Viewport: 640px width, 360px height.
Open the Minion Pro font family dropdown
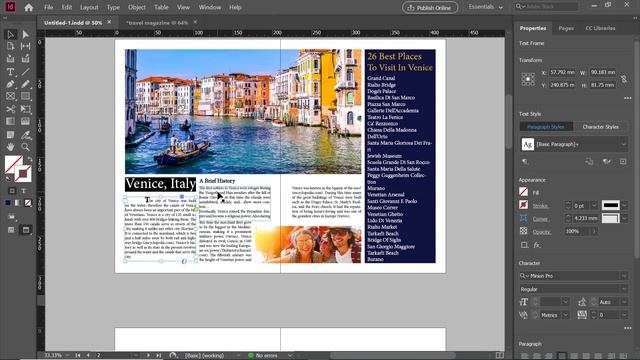click(x=624, y=276)
